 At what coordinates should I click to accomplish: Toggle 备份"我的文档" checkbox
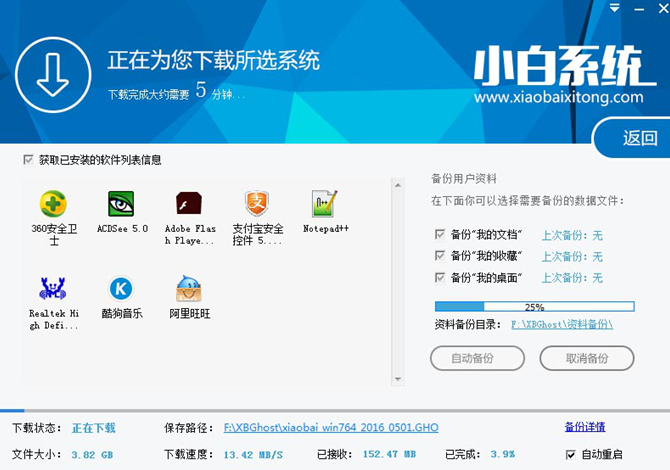[x=440, y=234]
